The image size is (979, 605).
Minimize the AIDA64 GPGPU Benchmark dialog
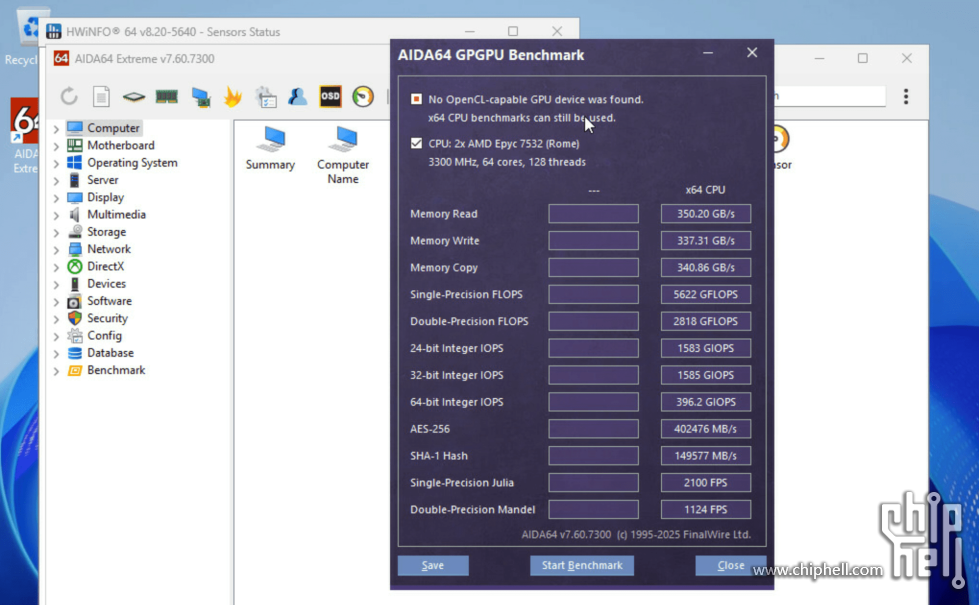(x=708, y=54)
